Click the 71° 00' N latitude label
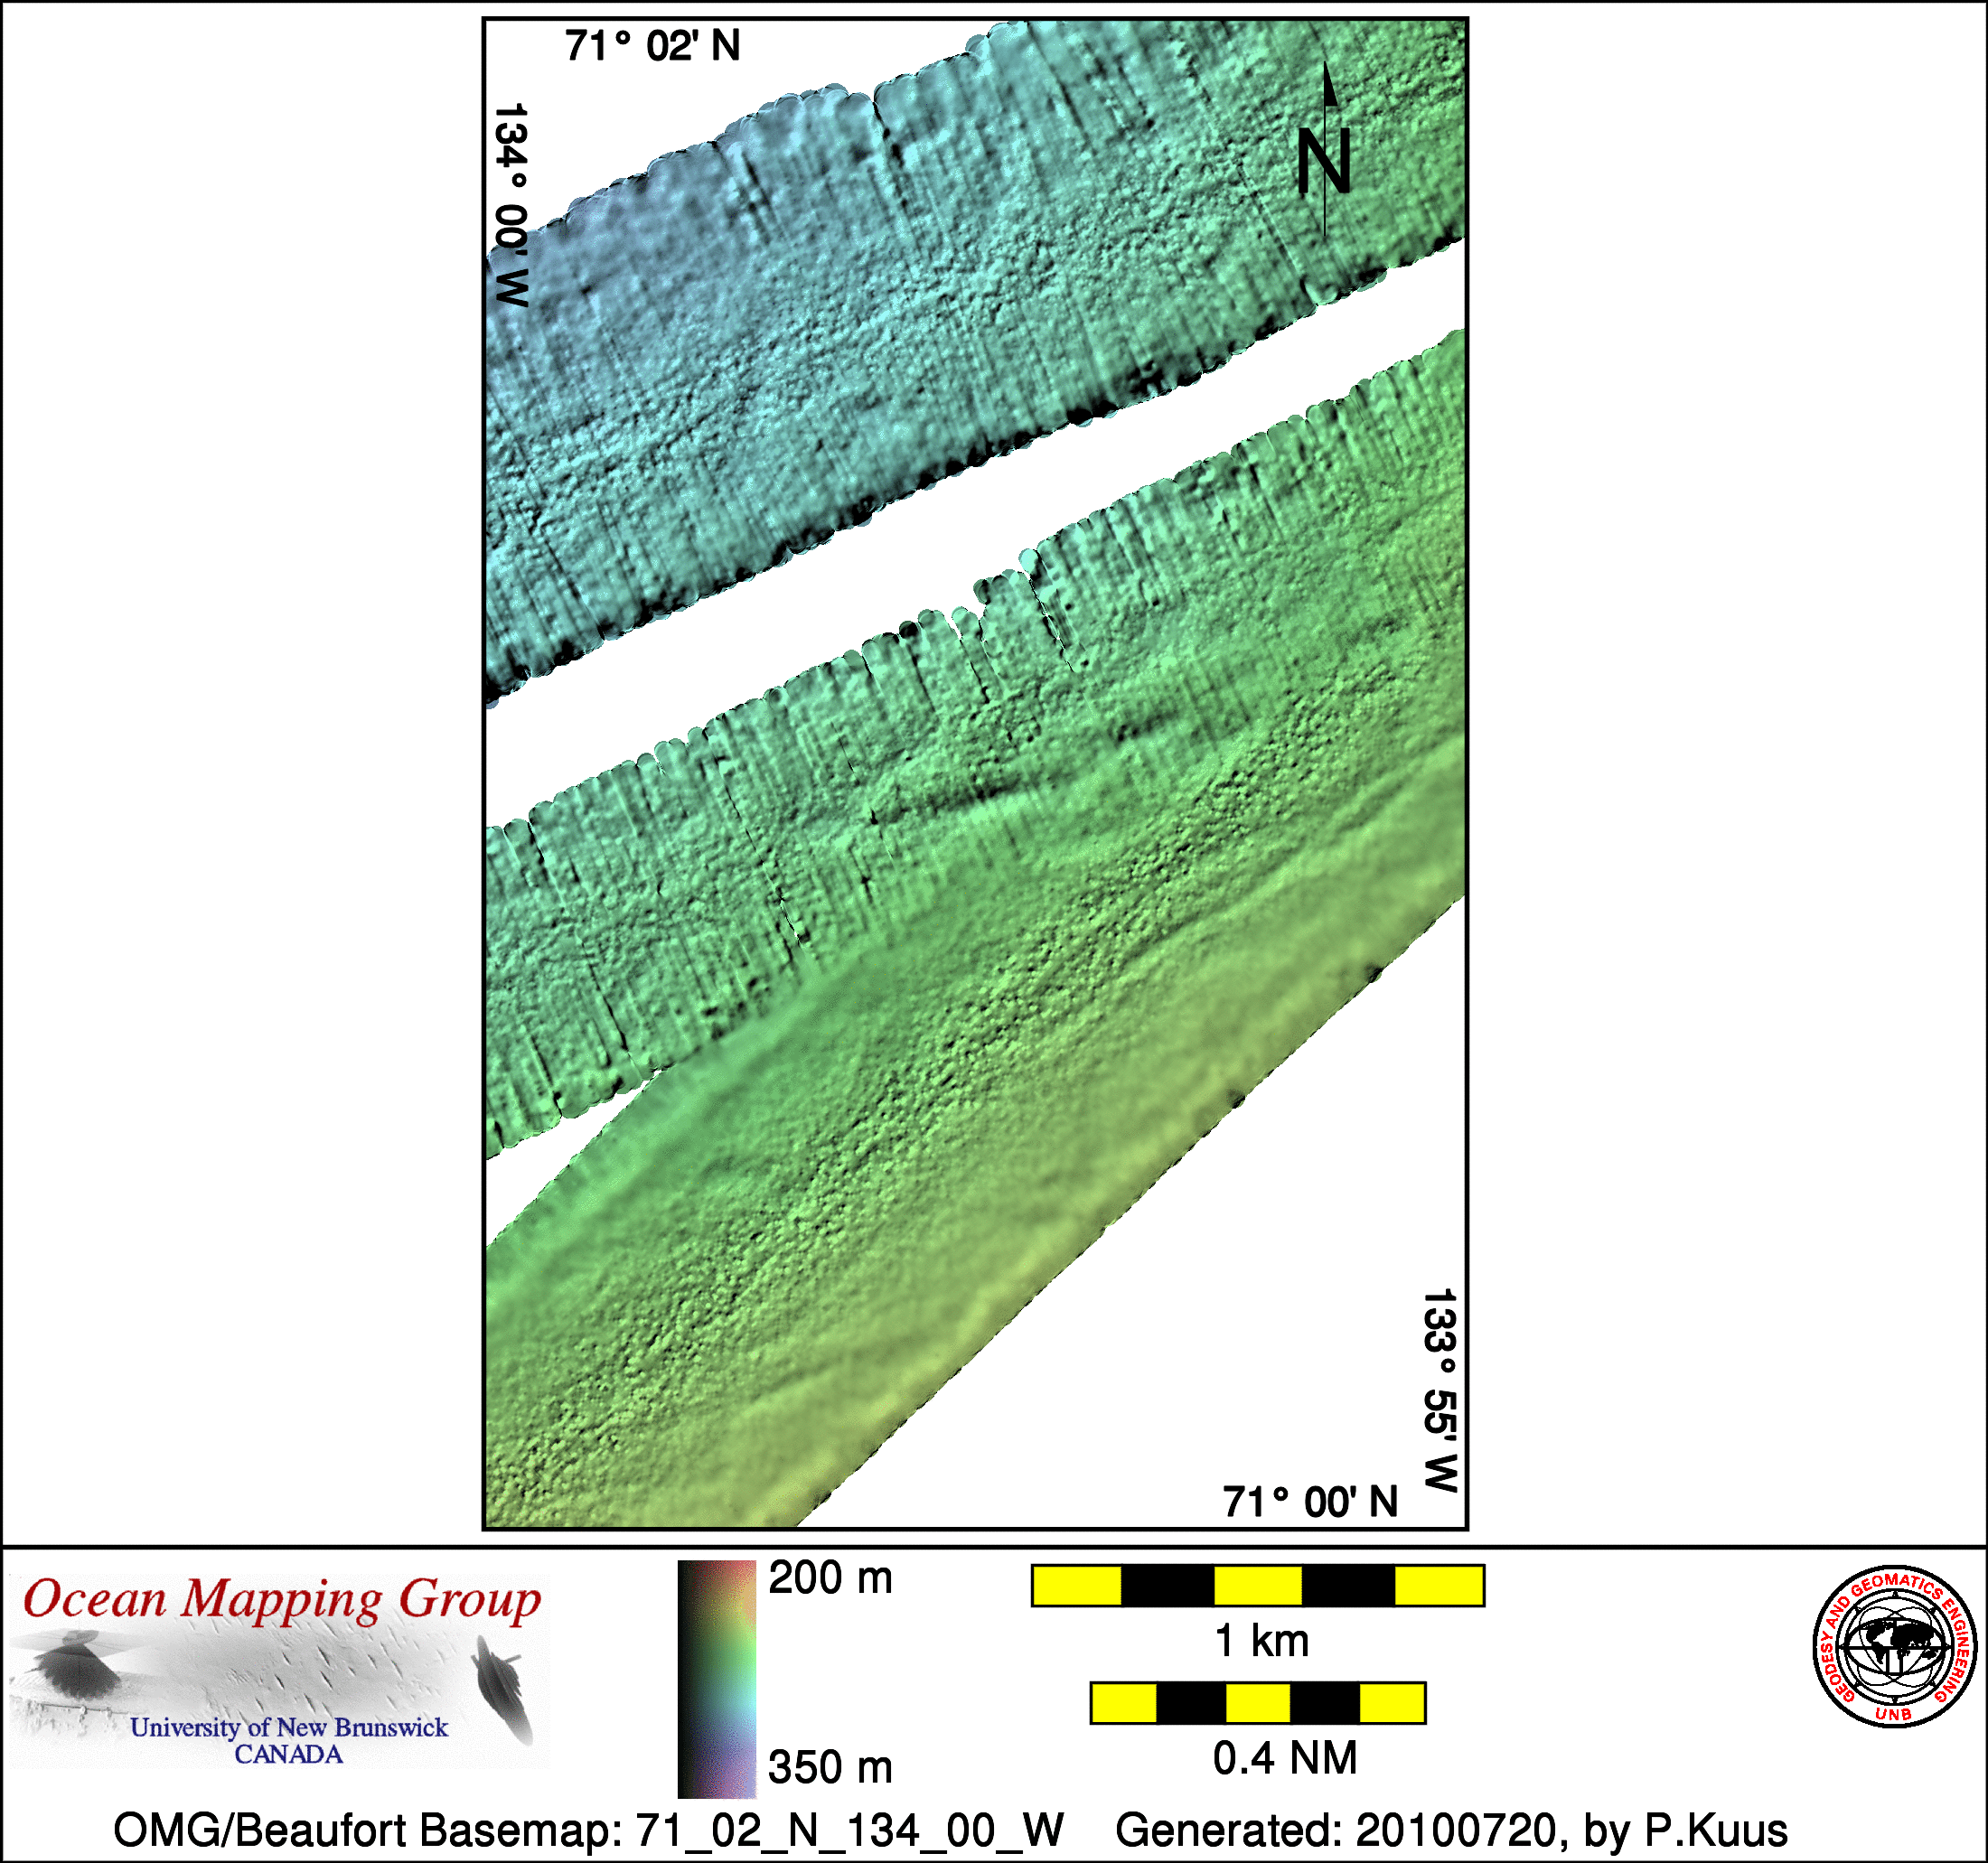Screen dimensions: 1988x1863 pos(1309,1503)
